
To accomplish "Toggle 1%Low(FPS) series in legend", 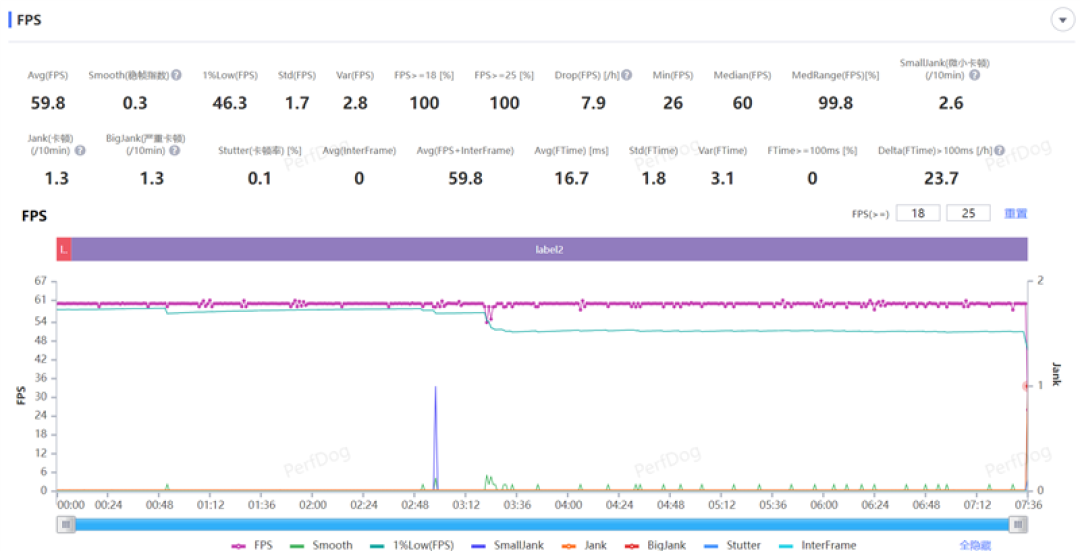I will [412, 545].
